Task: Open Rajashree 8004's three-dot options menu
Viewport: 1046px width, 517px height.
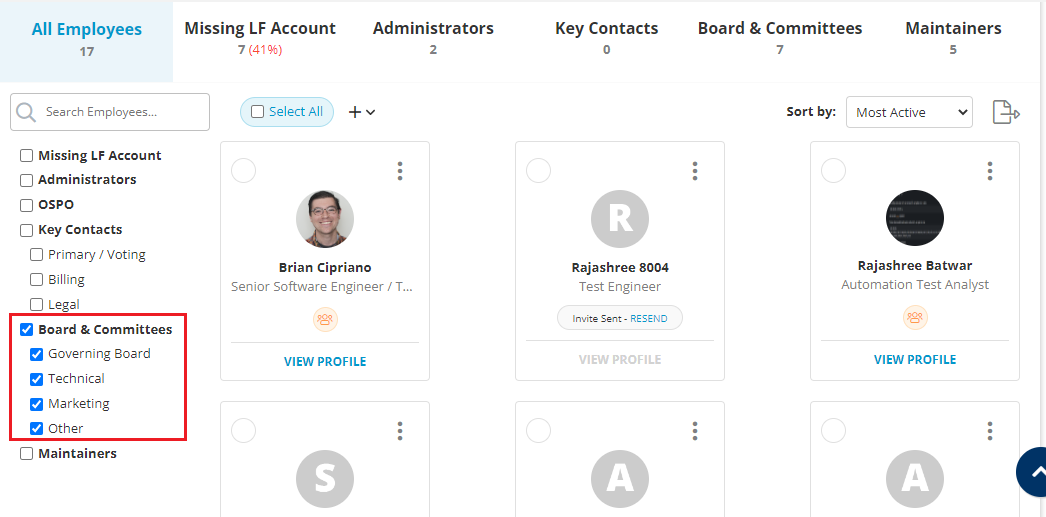Action: pyautogui.click(x=695, y=171)
